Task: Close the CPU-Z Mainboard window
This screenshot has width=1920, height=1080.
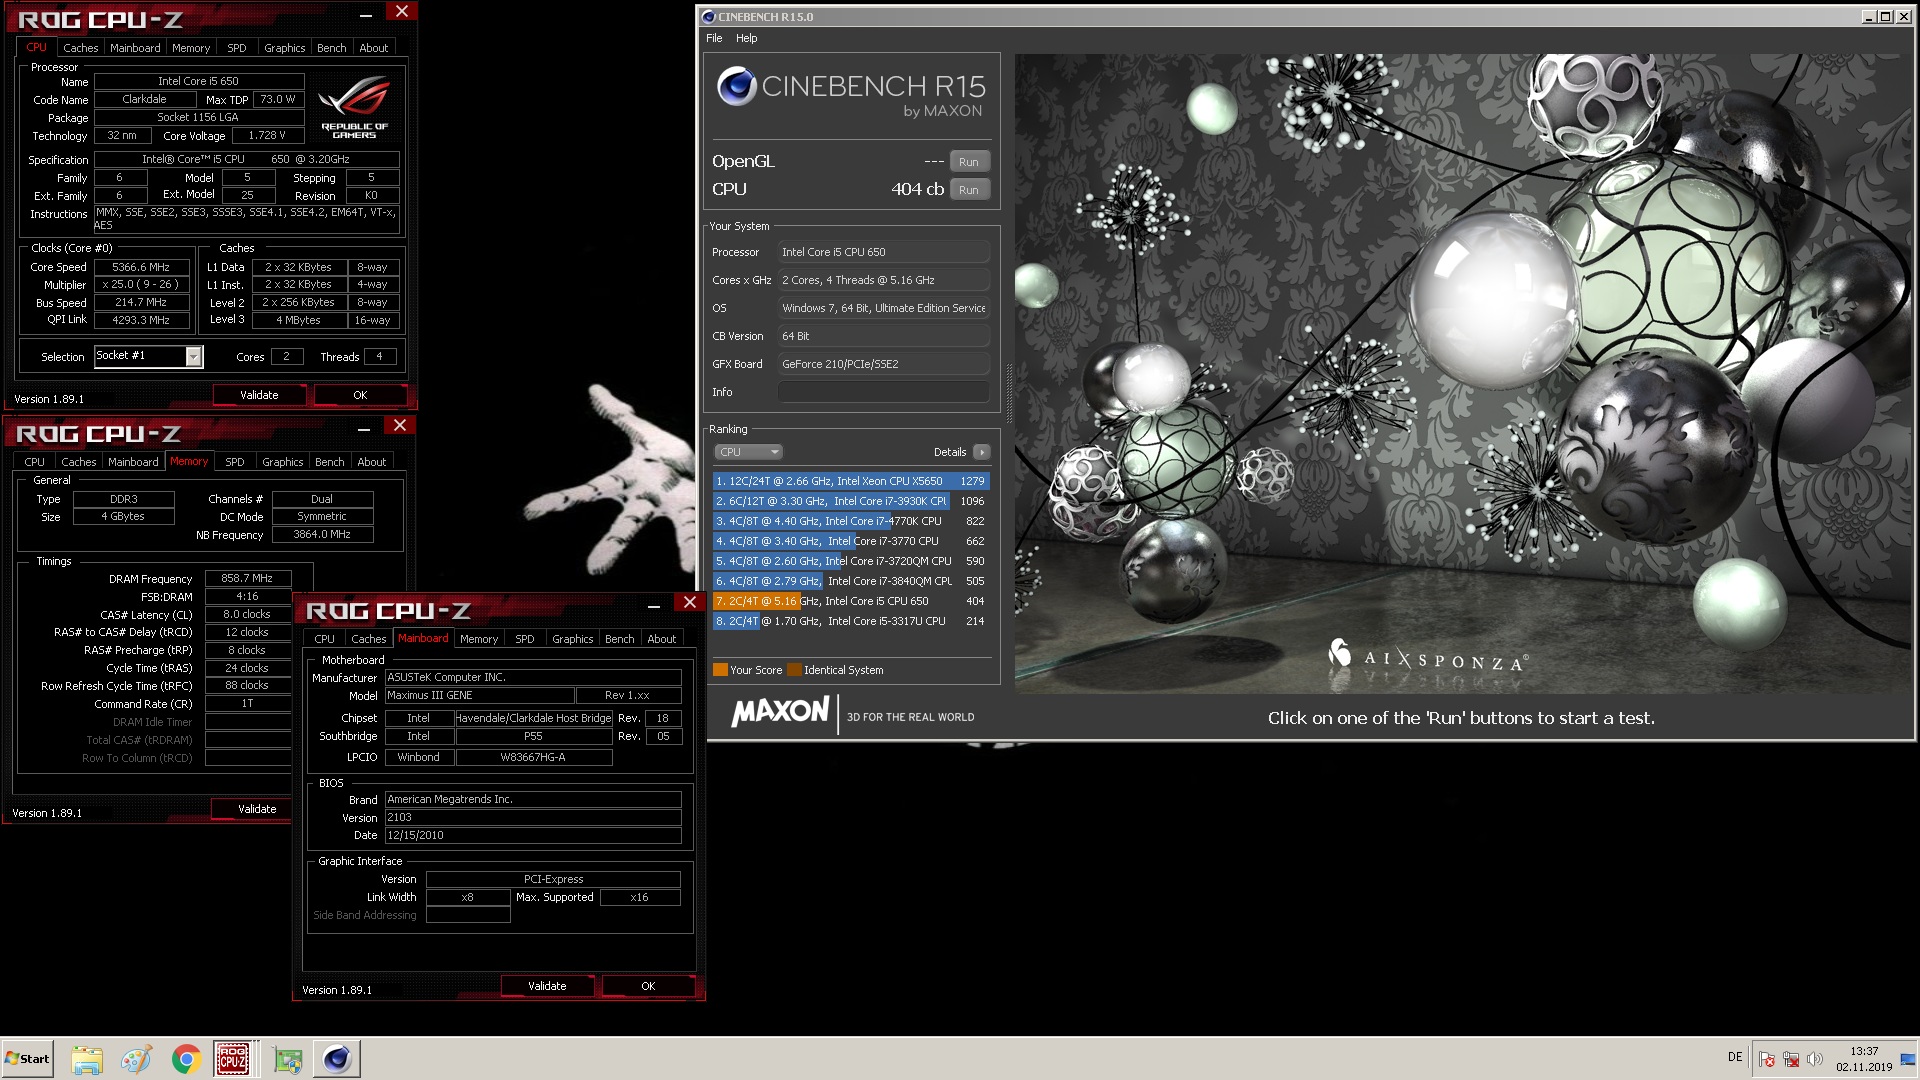Action: pos(689,602)
